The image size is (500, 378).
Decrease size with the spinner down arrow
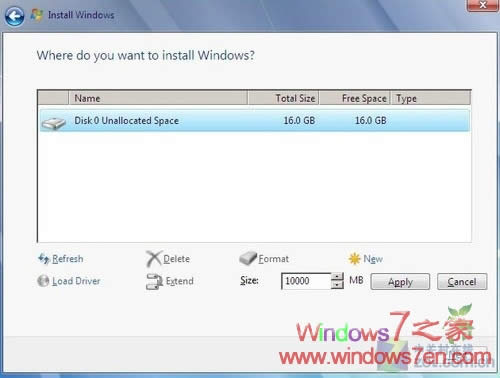tap(337, 285)
